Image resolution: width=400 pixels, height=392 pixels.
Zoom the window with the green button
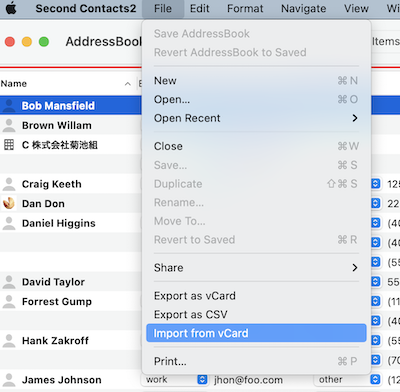tap(44, 42)
